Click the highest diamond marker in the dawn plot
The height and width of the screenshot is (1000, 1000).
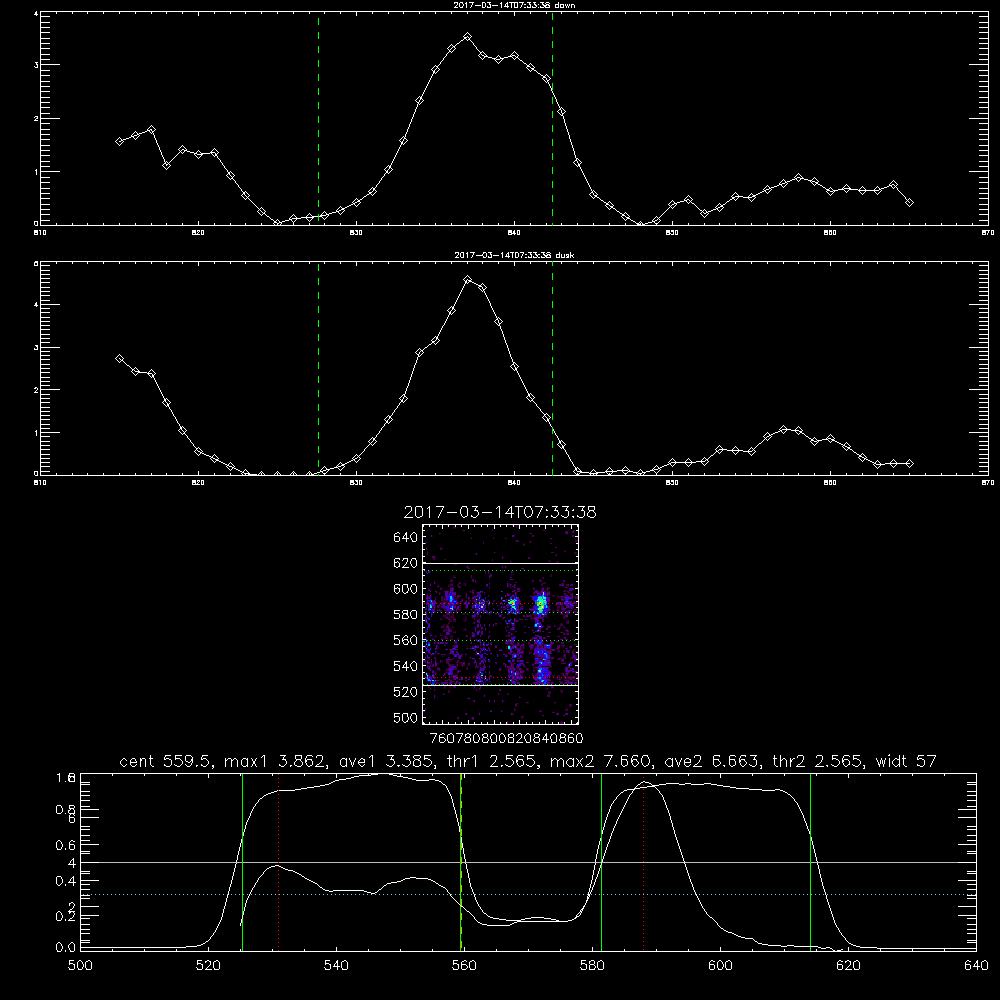[x=467, y=37]
